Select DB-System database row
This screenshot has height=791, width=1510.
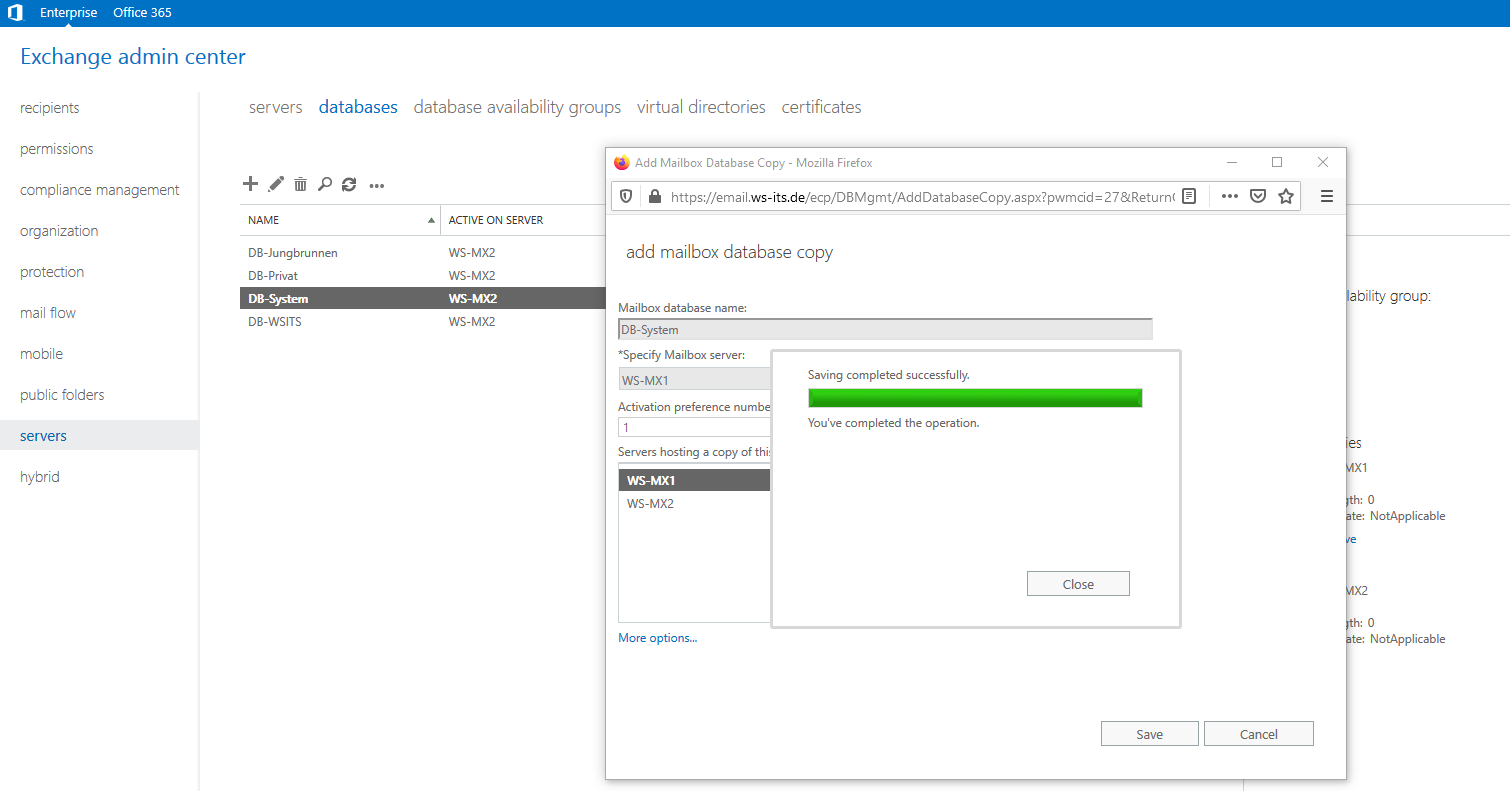[423, 299]
